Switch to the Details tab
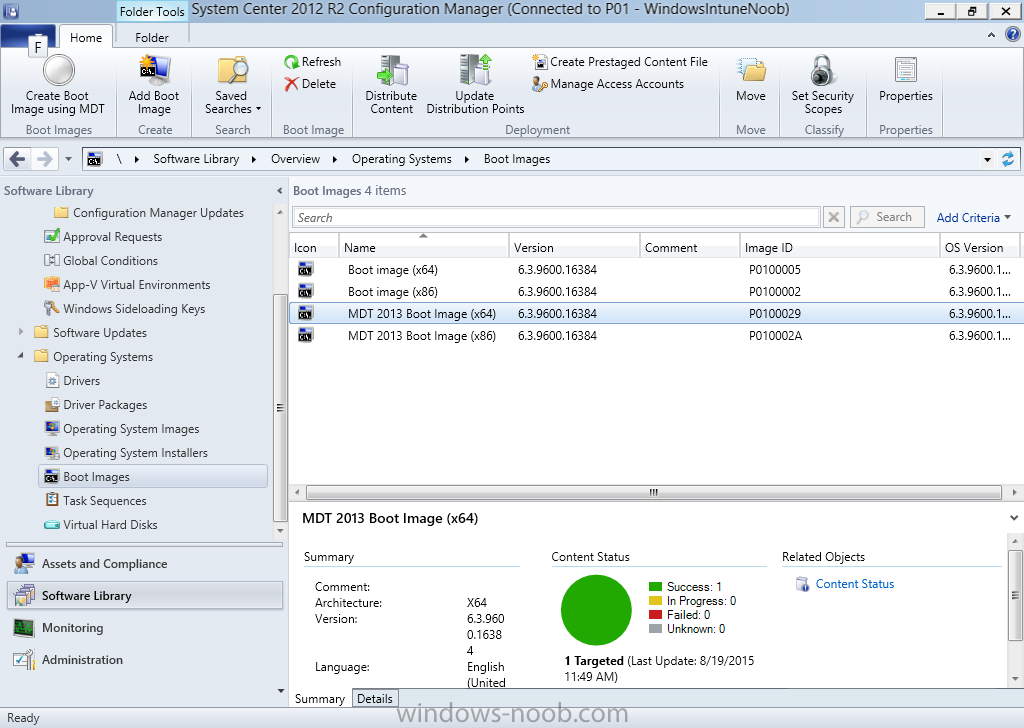Image resolution: width=1024 pixels, height=728 pixels. (375, 699)
